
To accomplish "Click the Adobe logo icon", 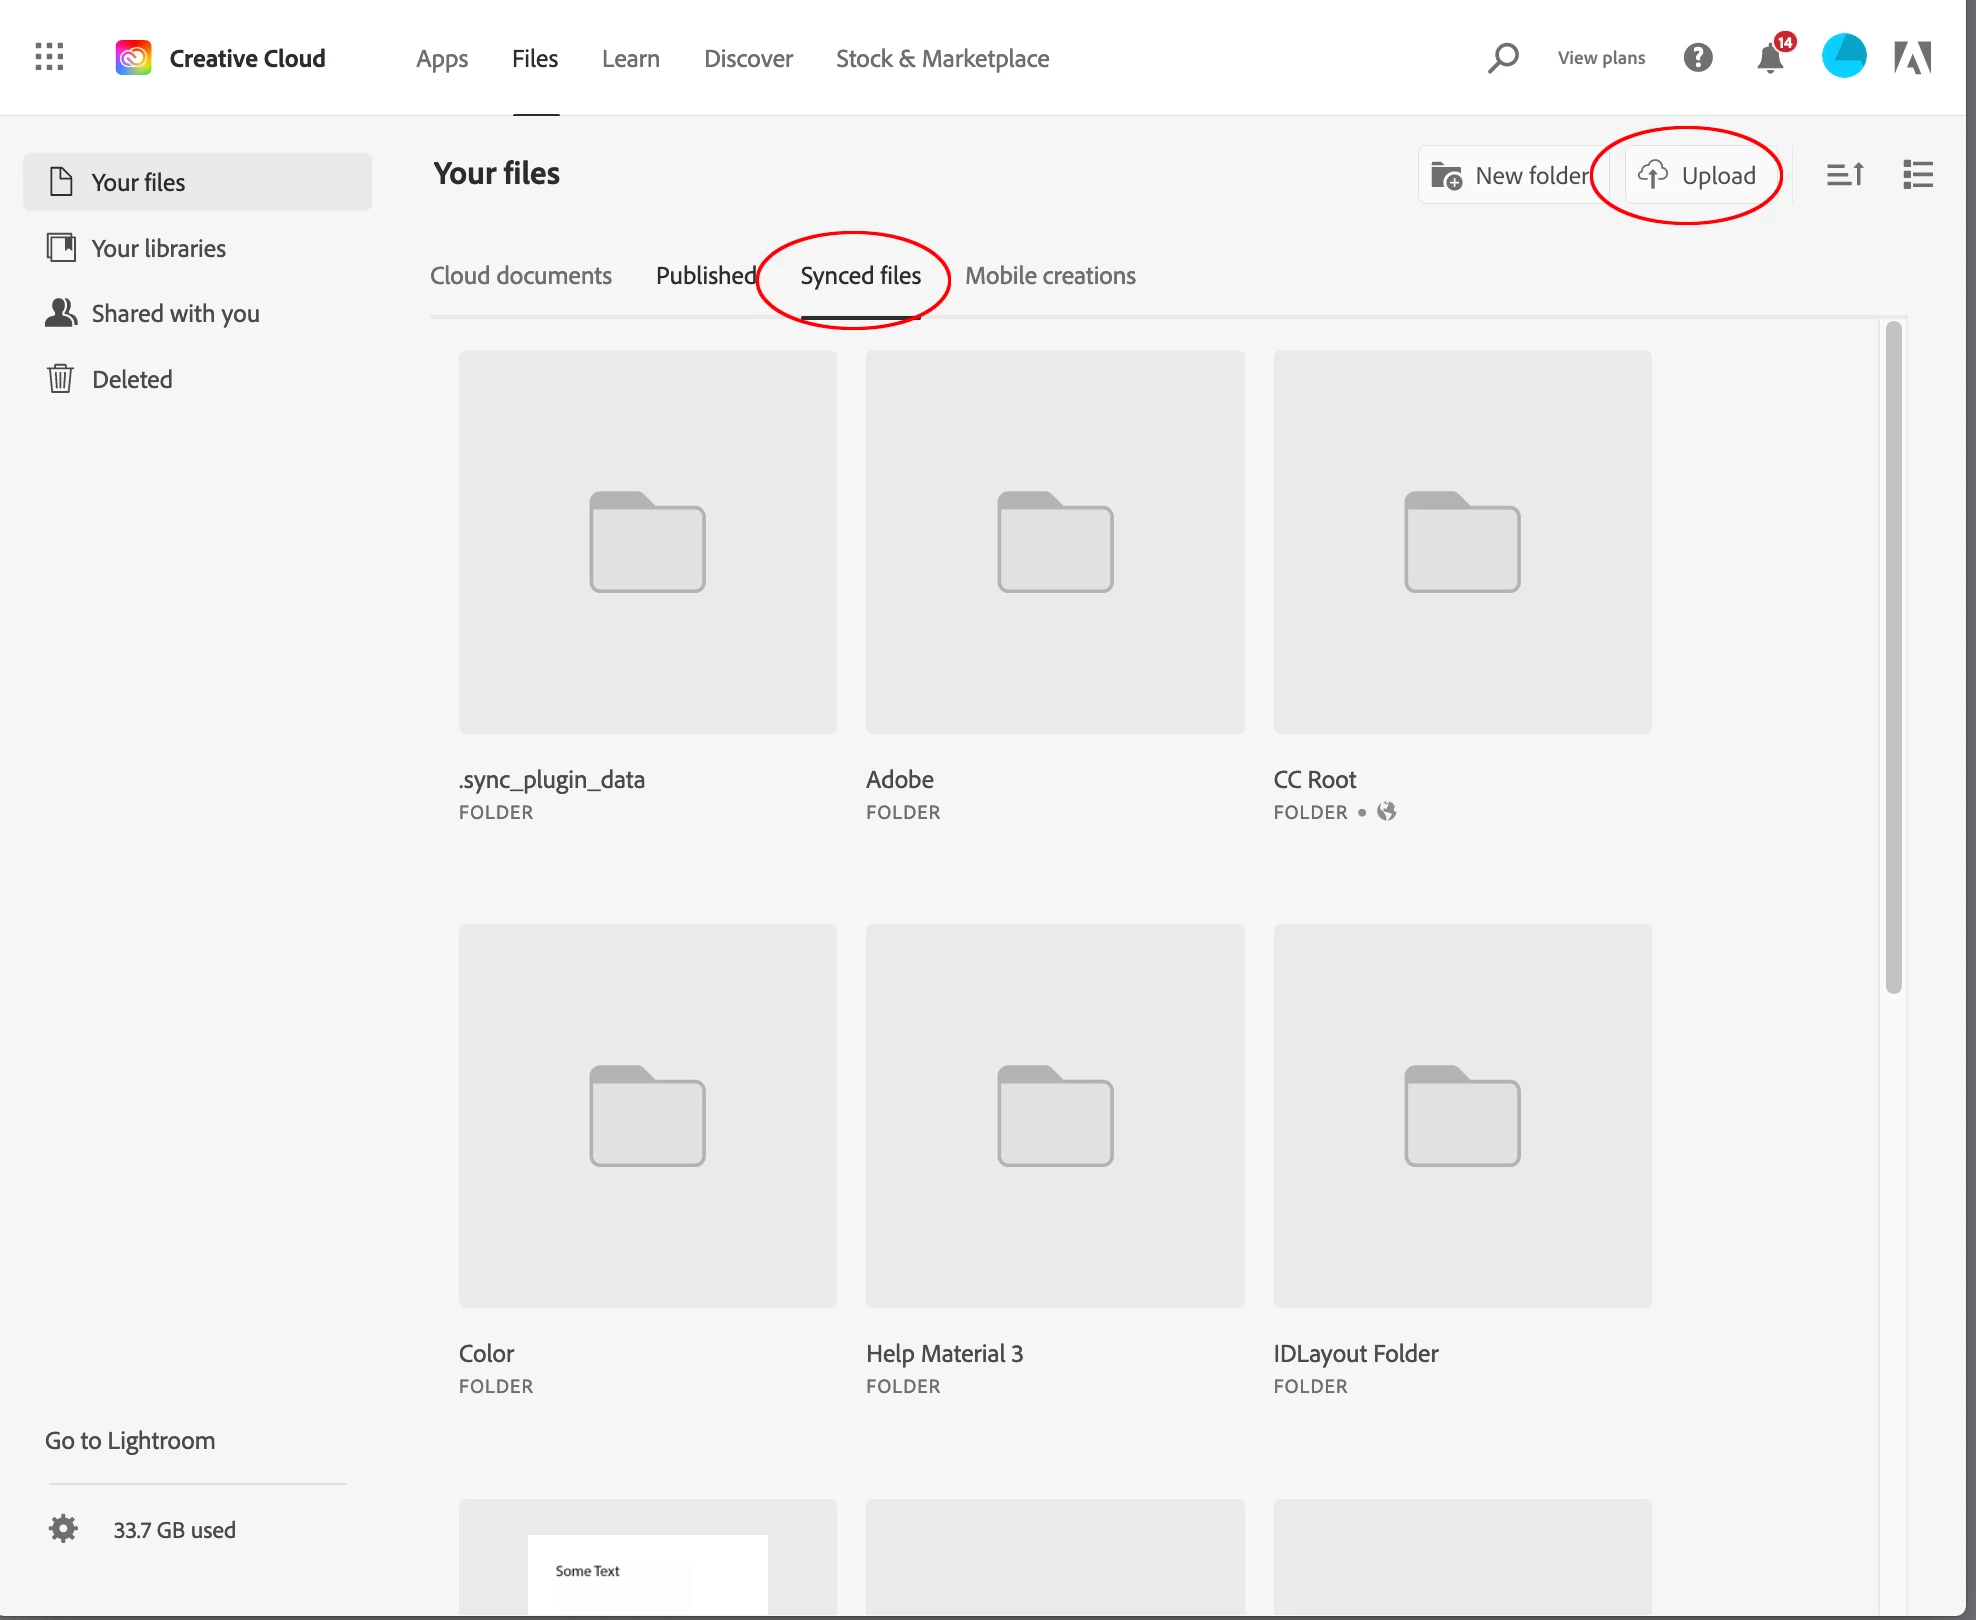I will coord(1912,58).
